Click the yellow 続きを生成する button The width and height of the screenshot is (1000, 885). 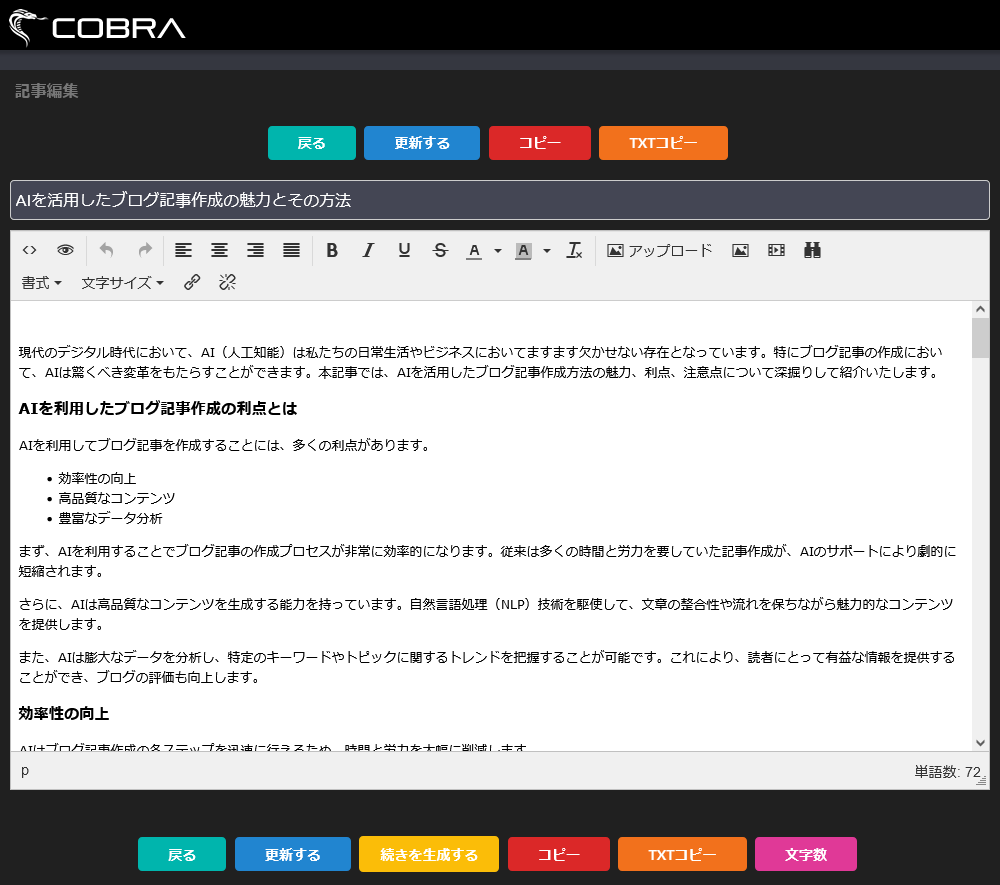pos(428,855)
